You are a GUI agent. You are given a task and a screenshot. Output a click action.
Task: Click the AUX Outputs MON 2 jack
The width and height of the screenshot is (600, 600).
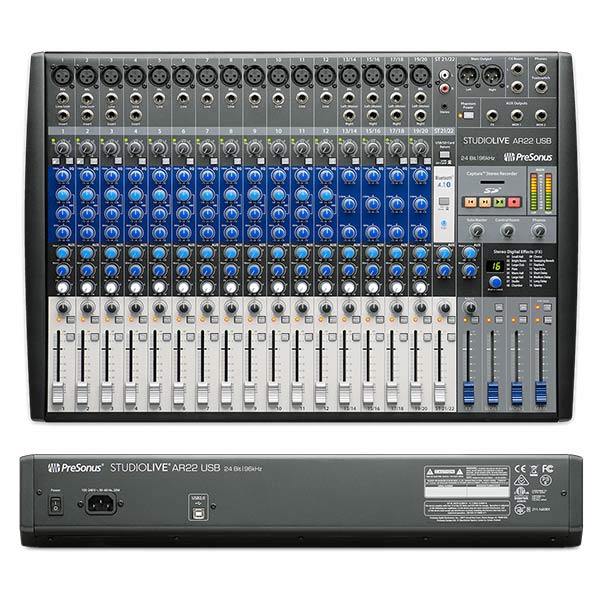pyautogui.click(x=541, y=115)
